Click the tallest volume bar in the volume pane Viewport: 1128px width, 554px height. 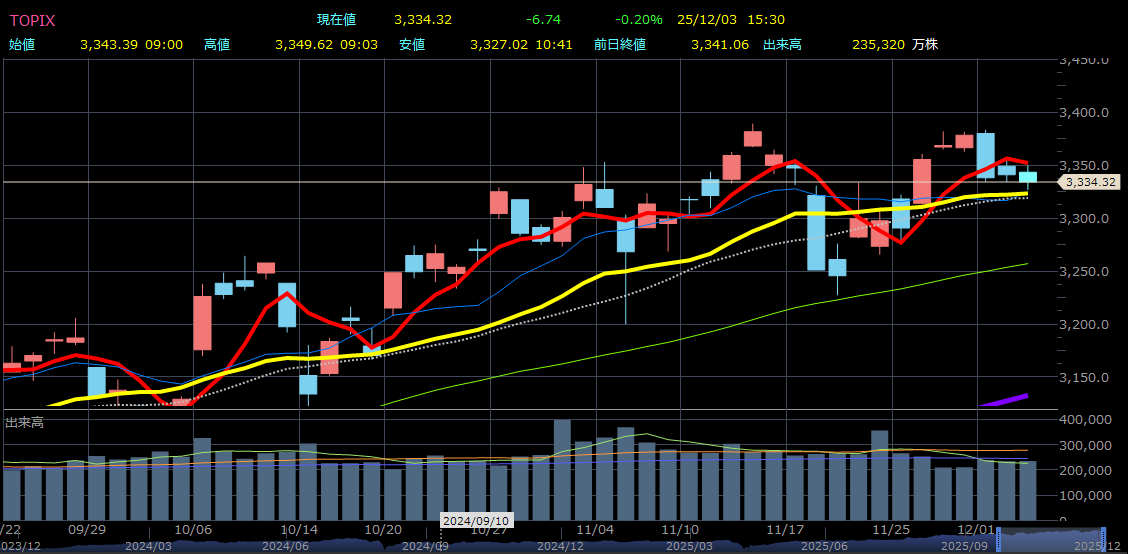[x=562, y=470]
